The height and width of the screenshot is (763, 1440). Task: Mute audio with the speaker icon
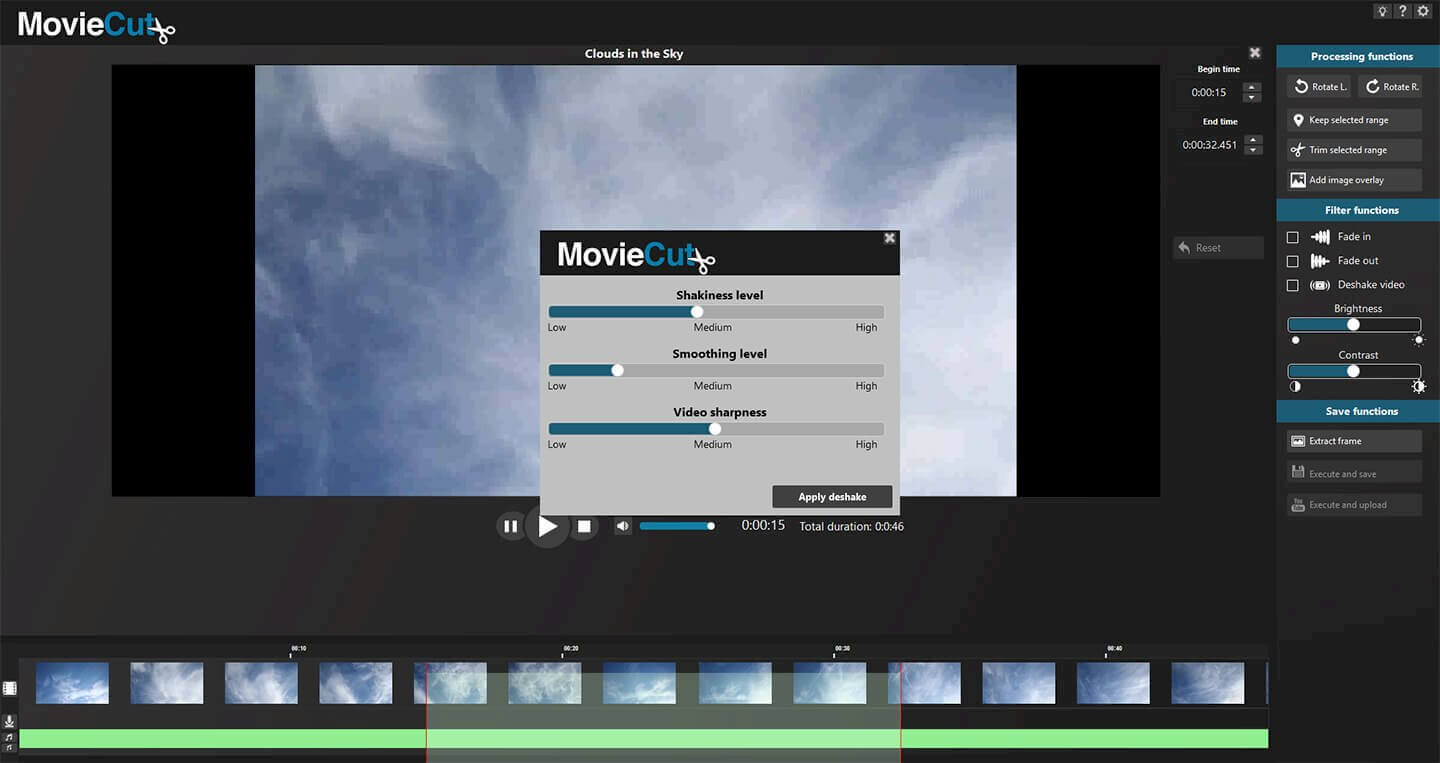tap(623, 526)
